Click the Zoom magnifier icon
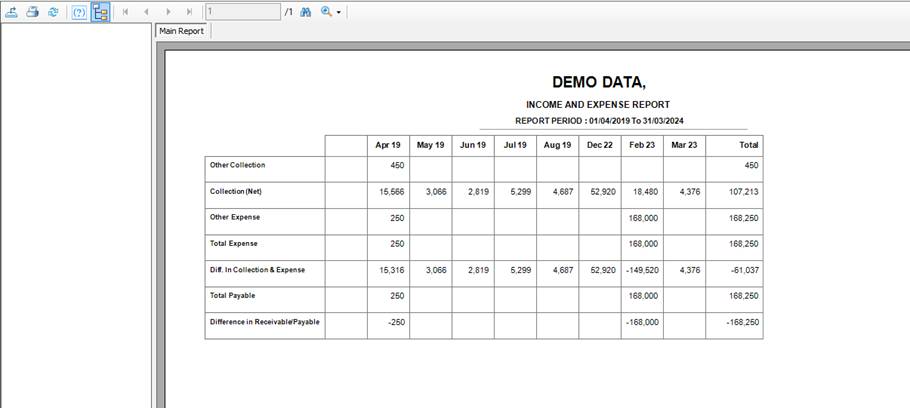Screen dimensions: 910x408 point(326,12)
